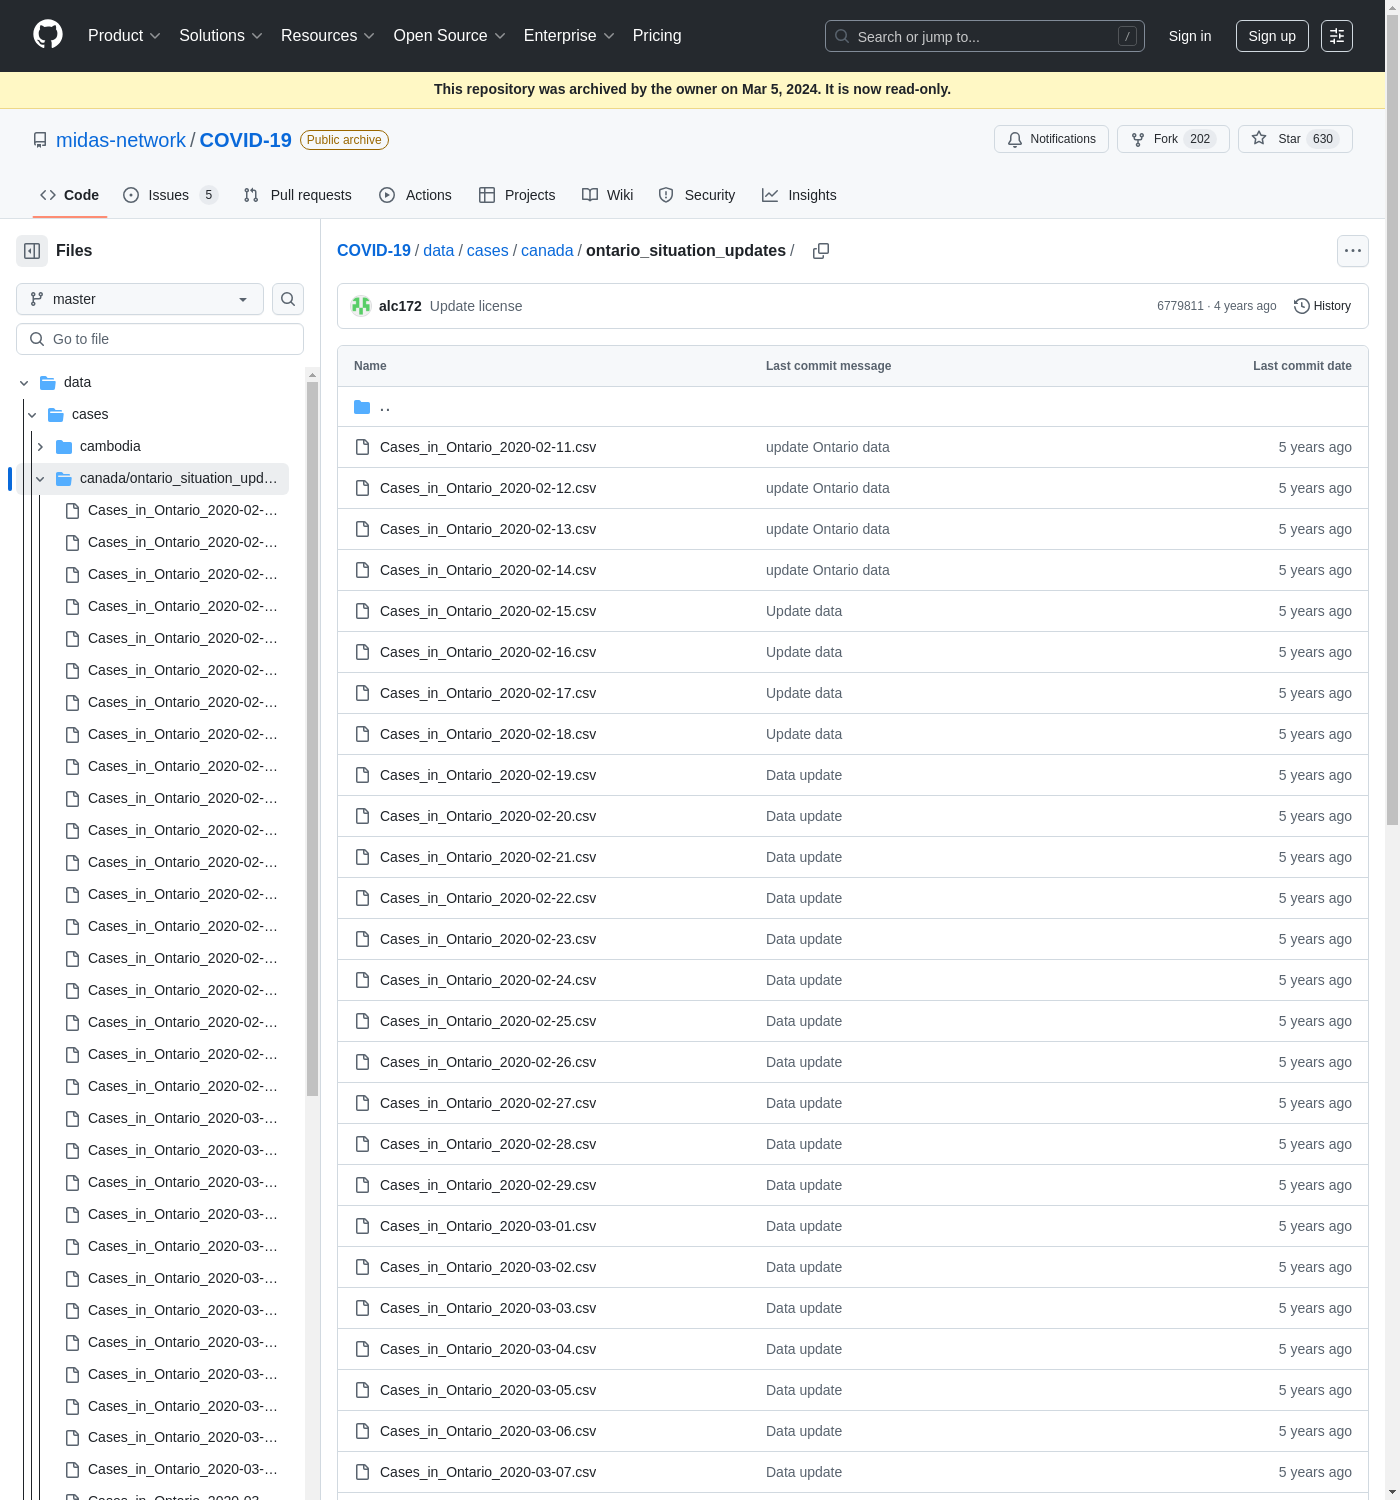Click the Notifications bell button

click(1051, 139)
